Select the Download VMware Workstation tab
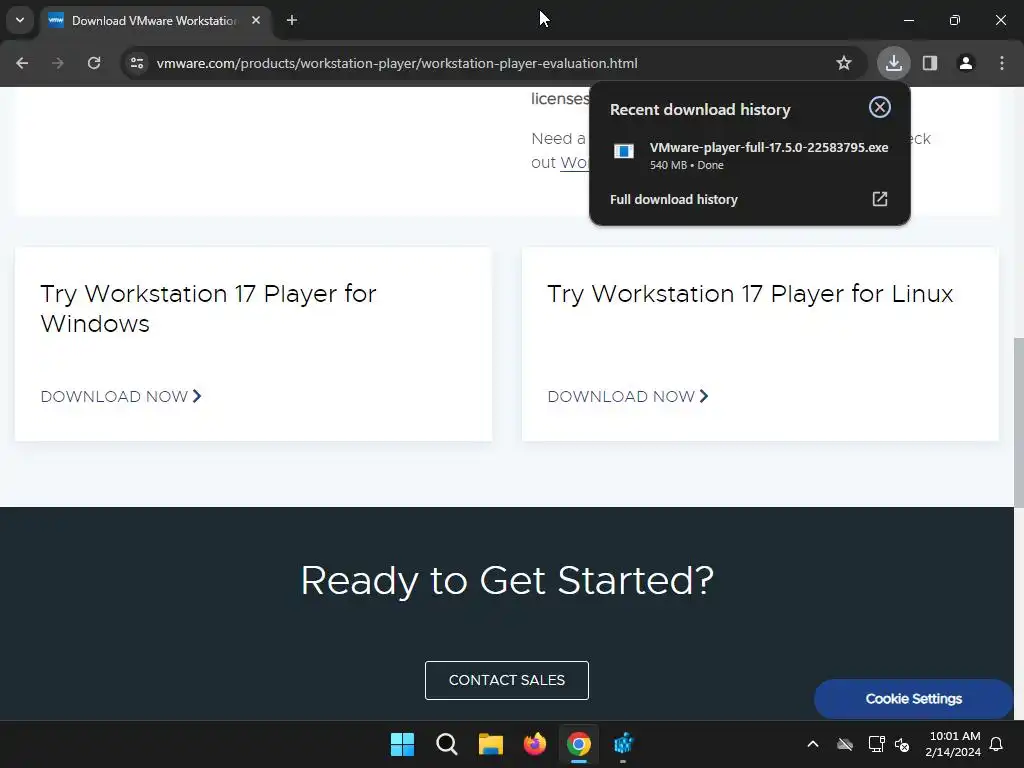This screenshot has height=768, width=1024. [153, 21]
